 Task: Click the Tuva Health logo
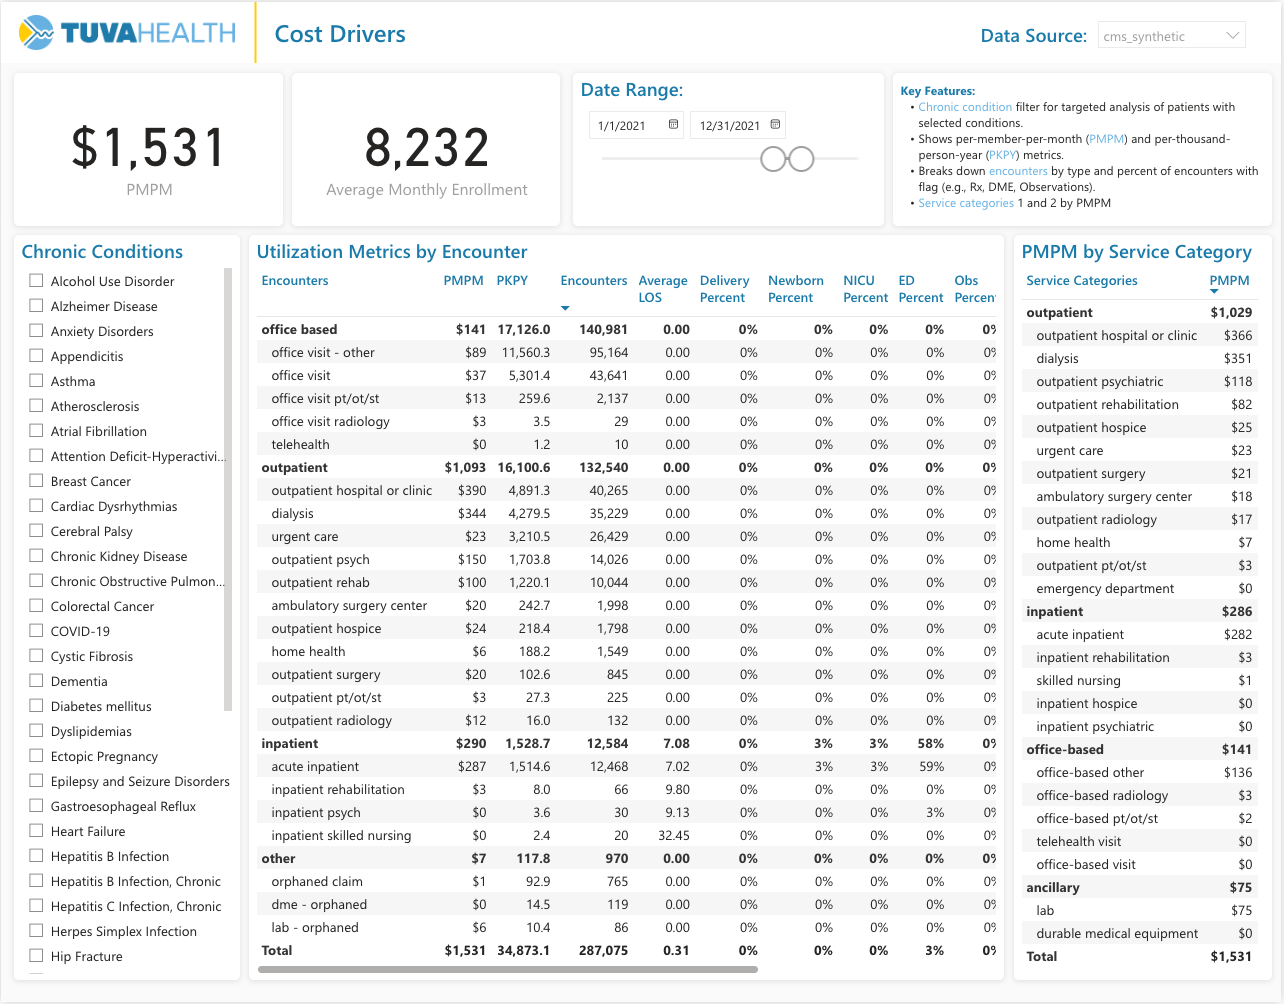[127, 33]
